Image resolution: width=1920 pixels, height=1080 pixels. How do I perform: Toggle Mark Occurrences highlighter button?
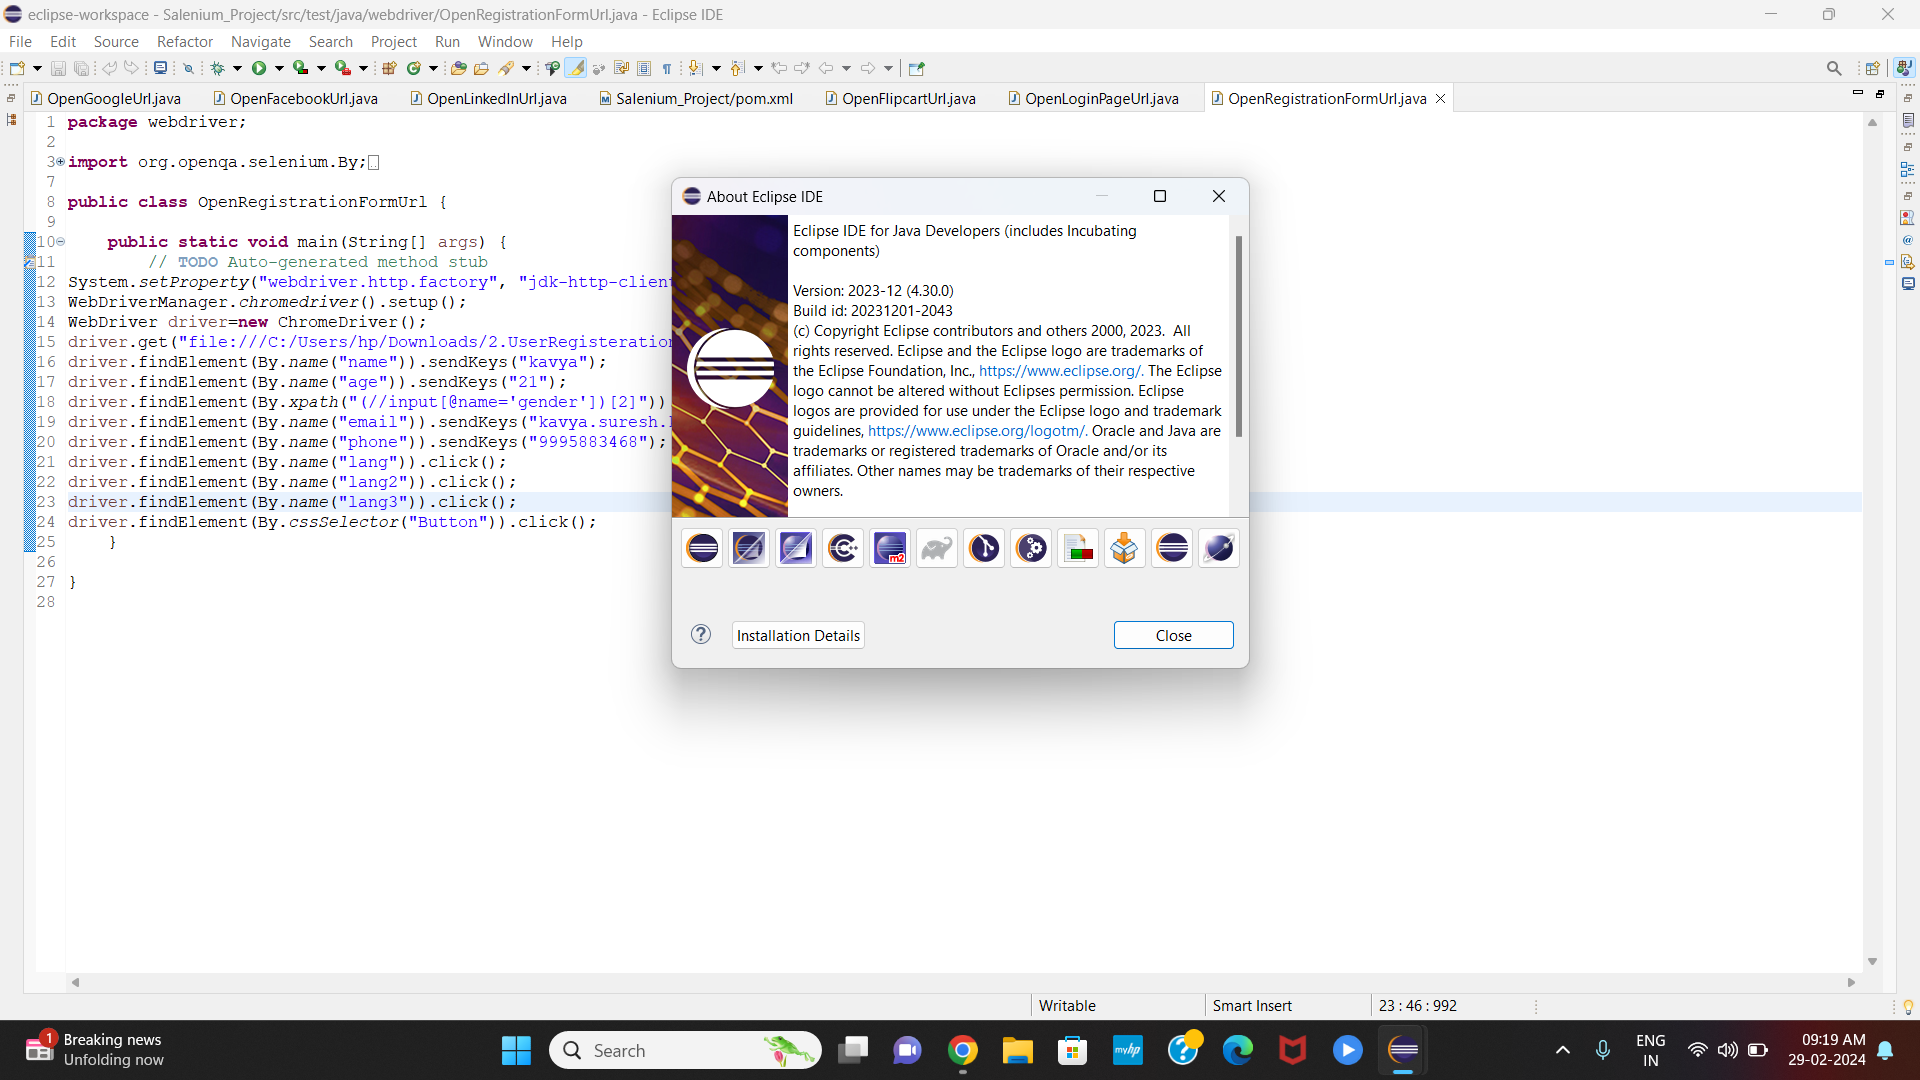[x=575, y=68]
